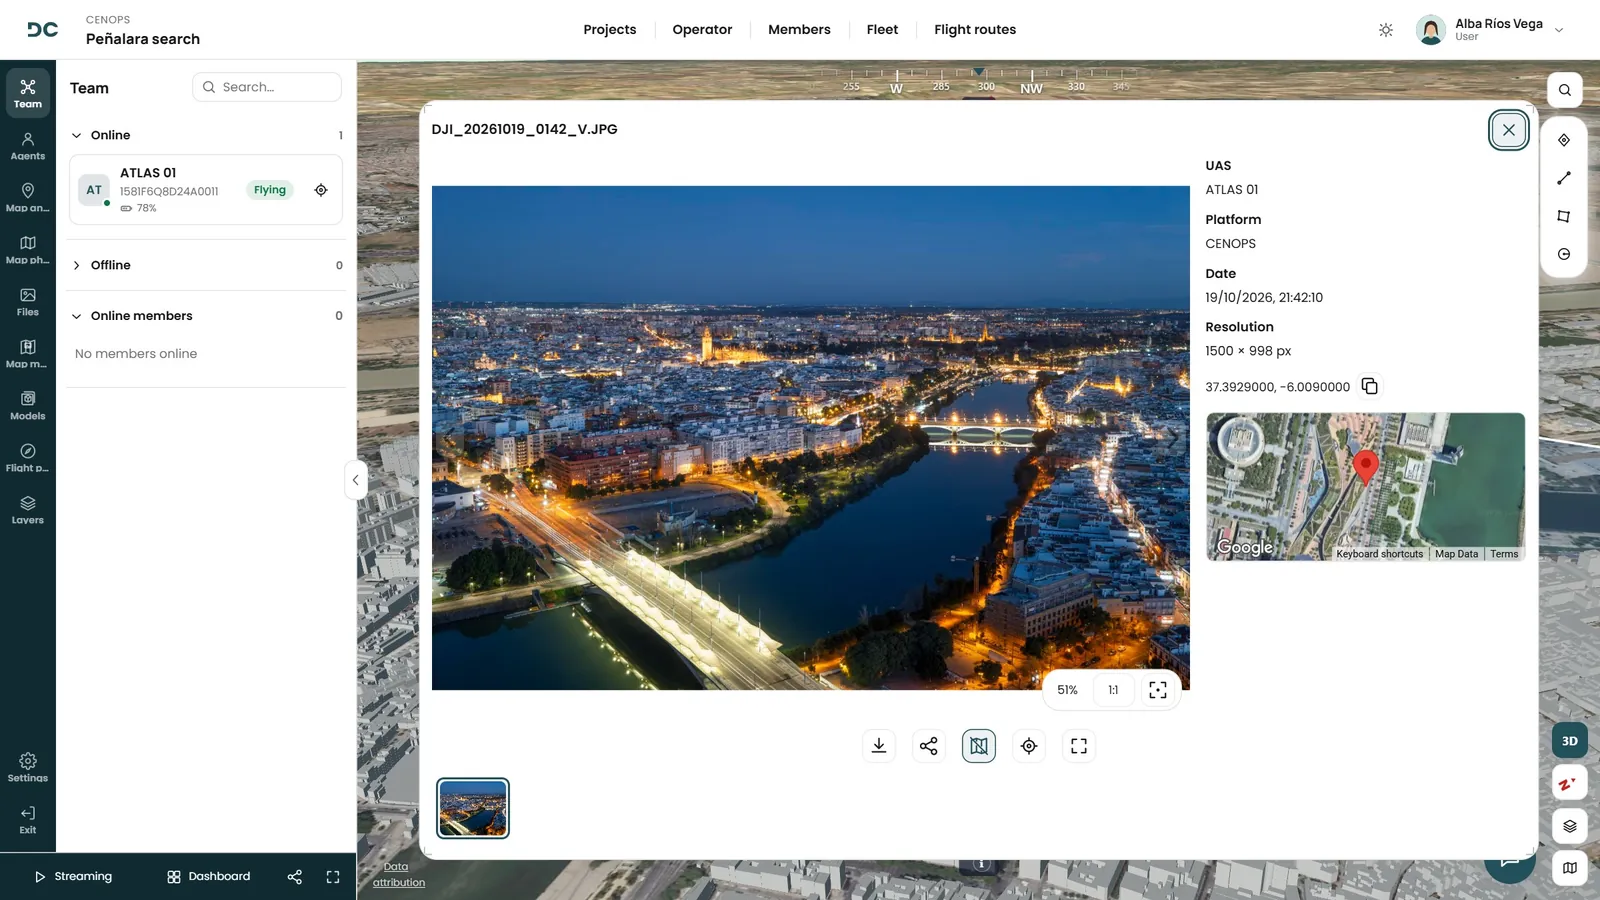Locate ATLAS 01 drone with target icon

coord(321,190)
